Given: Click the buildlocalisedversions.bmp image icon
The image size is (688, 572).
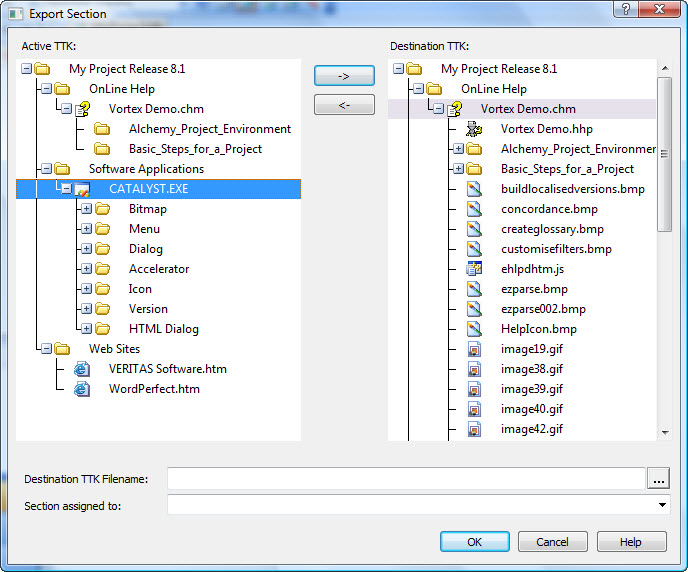Looking at the screenshot, I should 474,189.
